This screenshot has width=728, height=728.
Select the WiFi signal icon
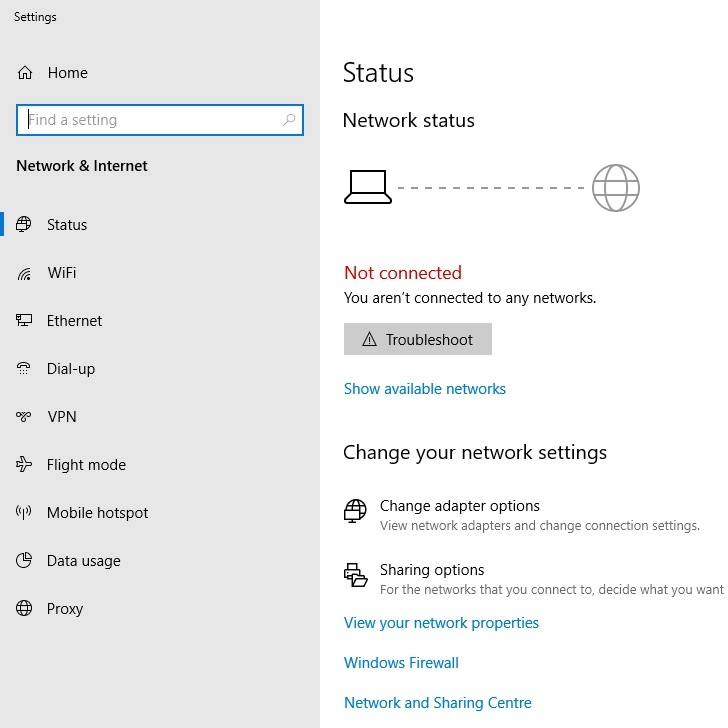point(25,273)
